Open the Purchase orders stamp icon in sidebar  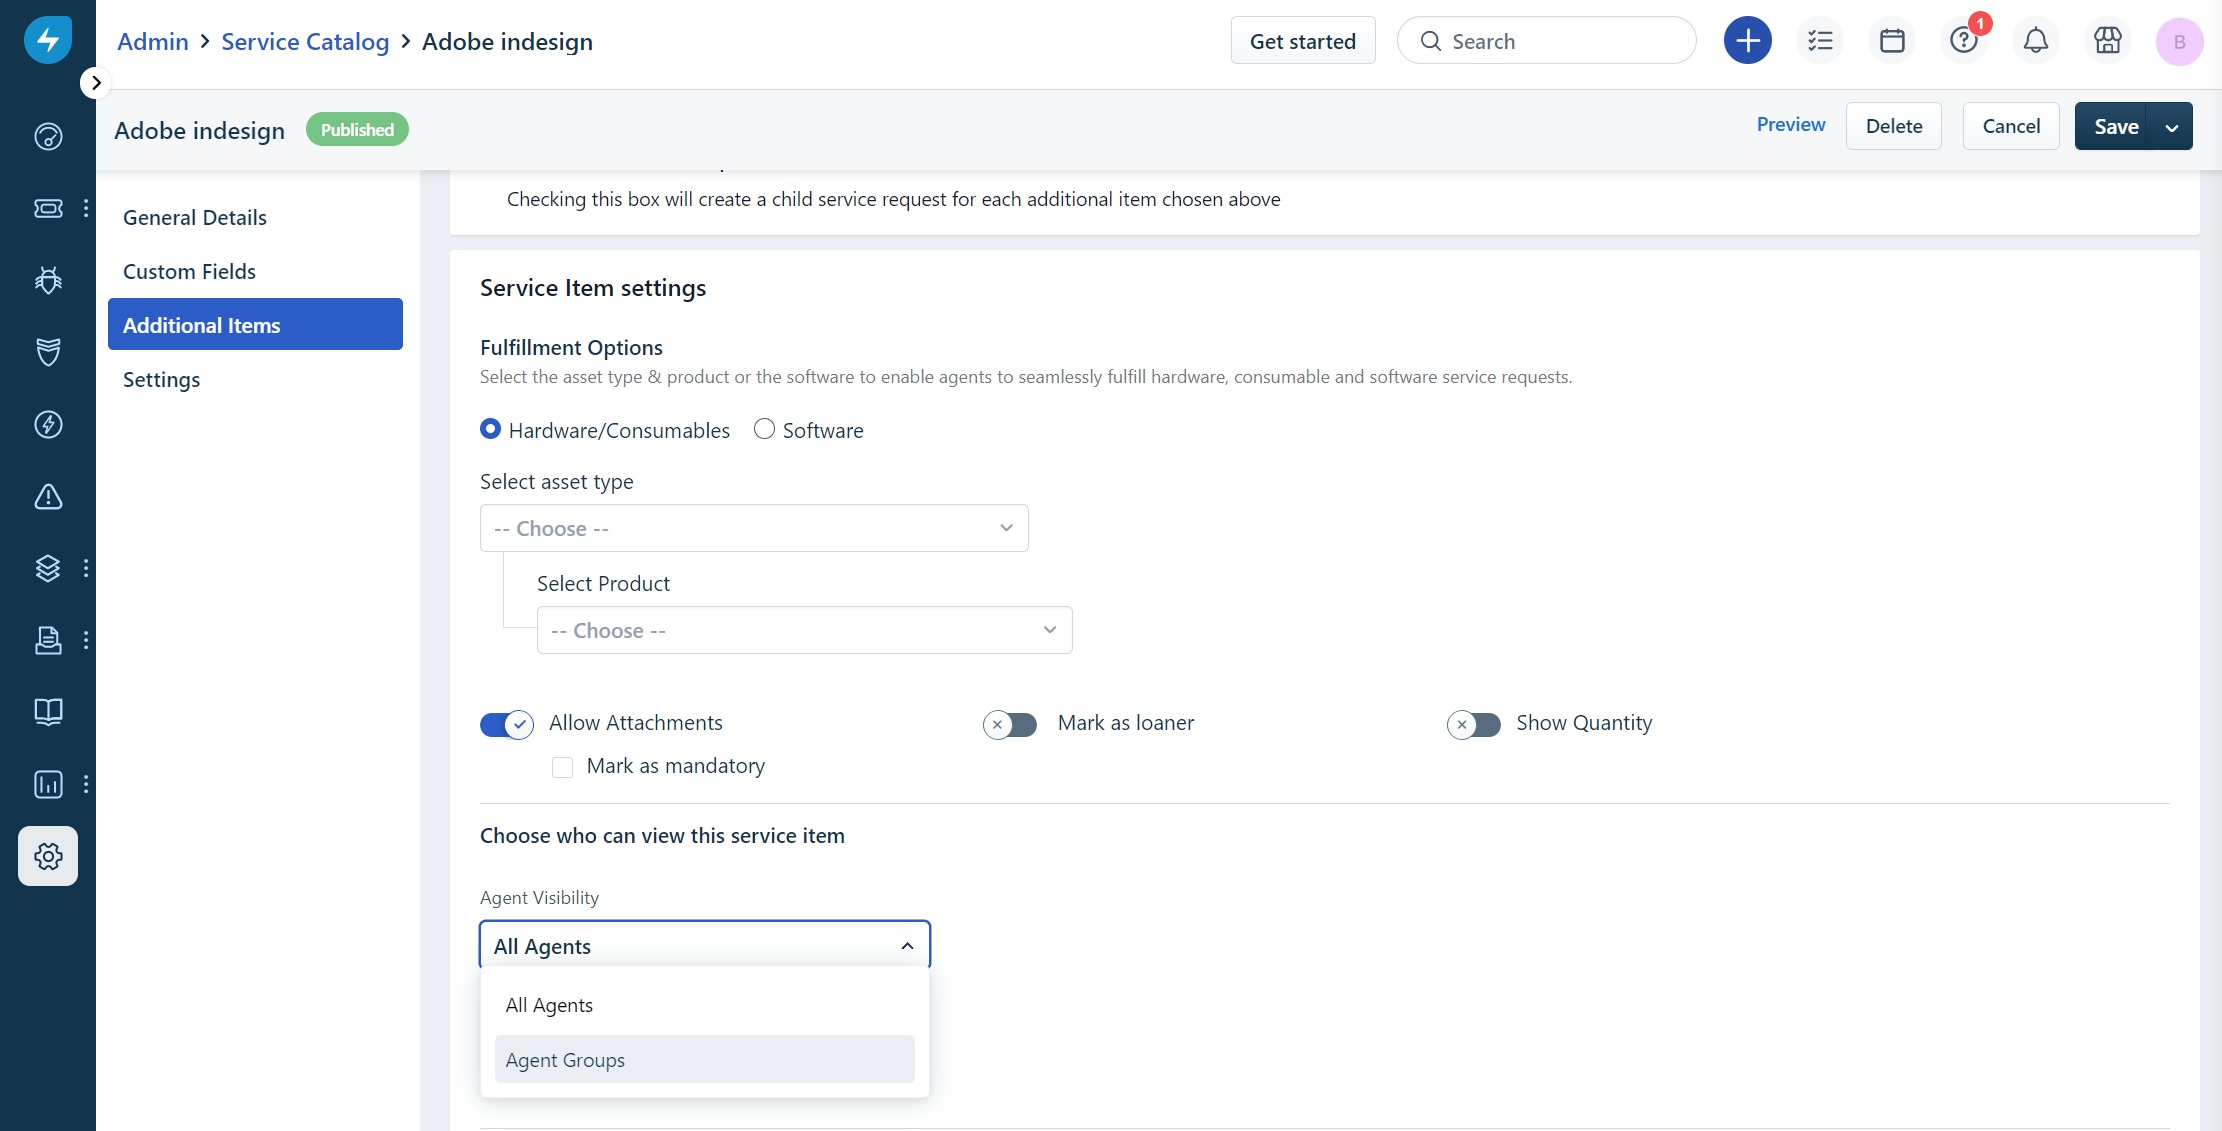coord(48,640)
